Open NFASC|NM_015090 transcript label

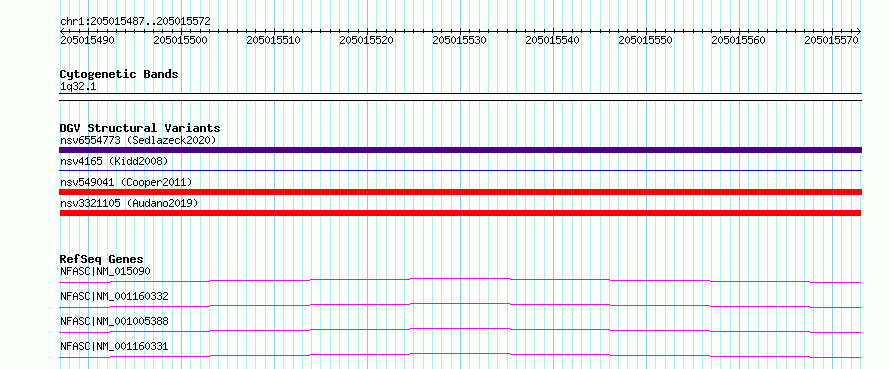(105, 271)
